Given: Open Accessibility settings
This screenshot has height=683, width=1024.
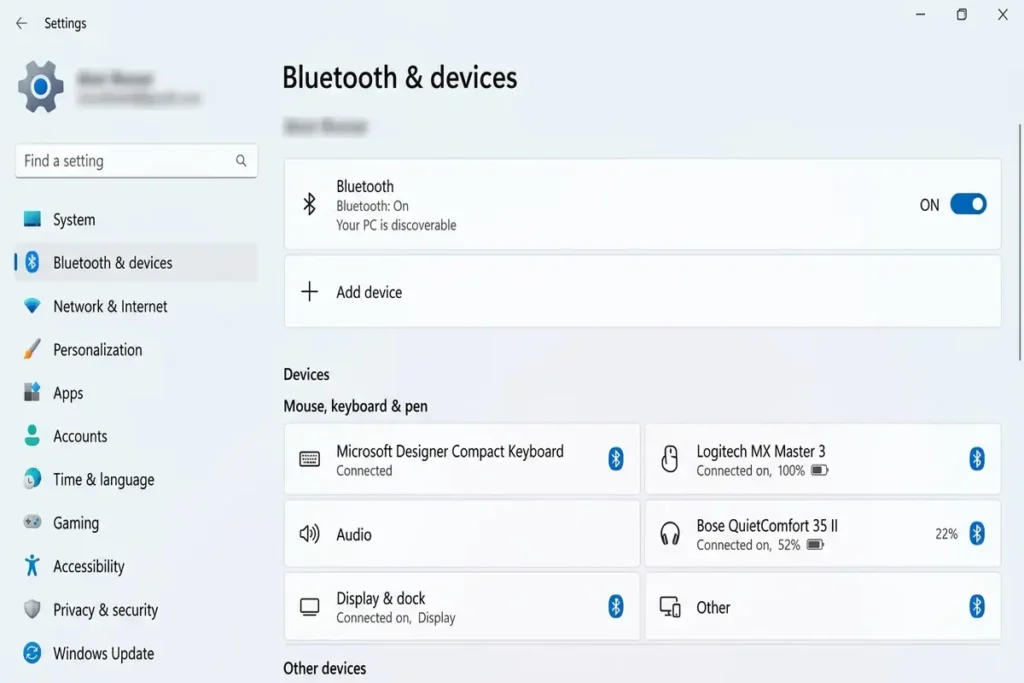Looking at the screenshot, I should pyautogui.click(x=136, y=566).
